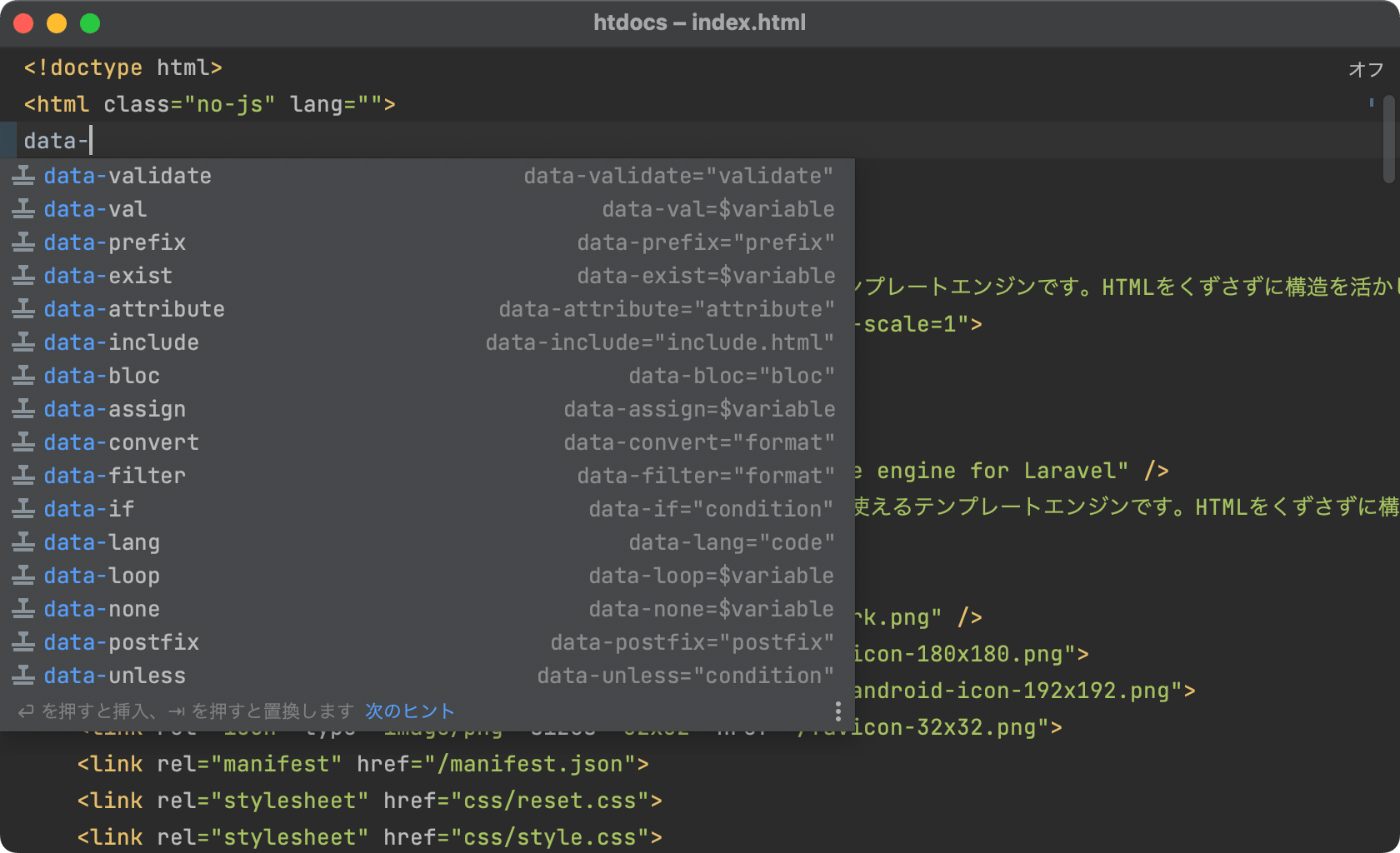This screenshot has width=1400, height=853.
Task: Click data-if="condition" preview text
Action: 712,509
